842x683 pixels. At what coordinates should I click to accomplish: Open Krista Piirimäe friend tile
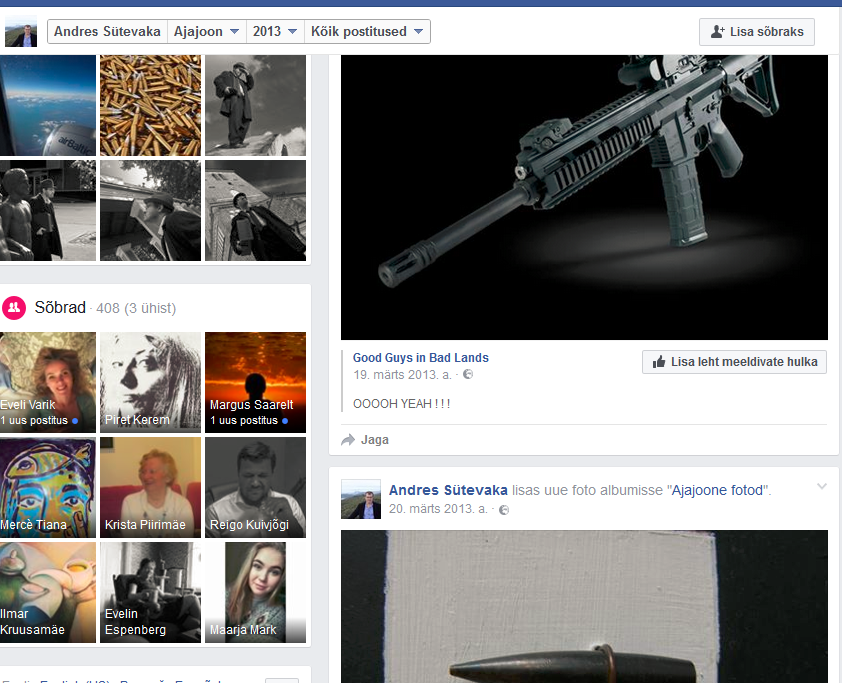[x=150, y=488]
